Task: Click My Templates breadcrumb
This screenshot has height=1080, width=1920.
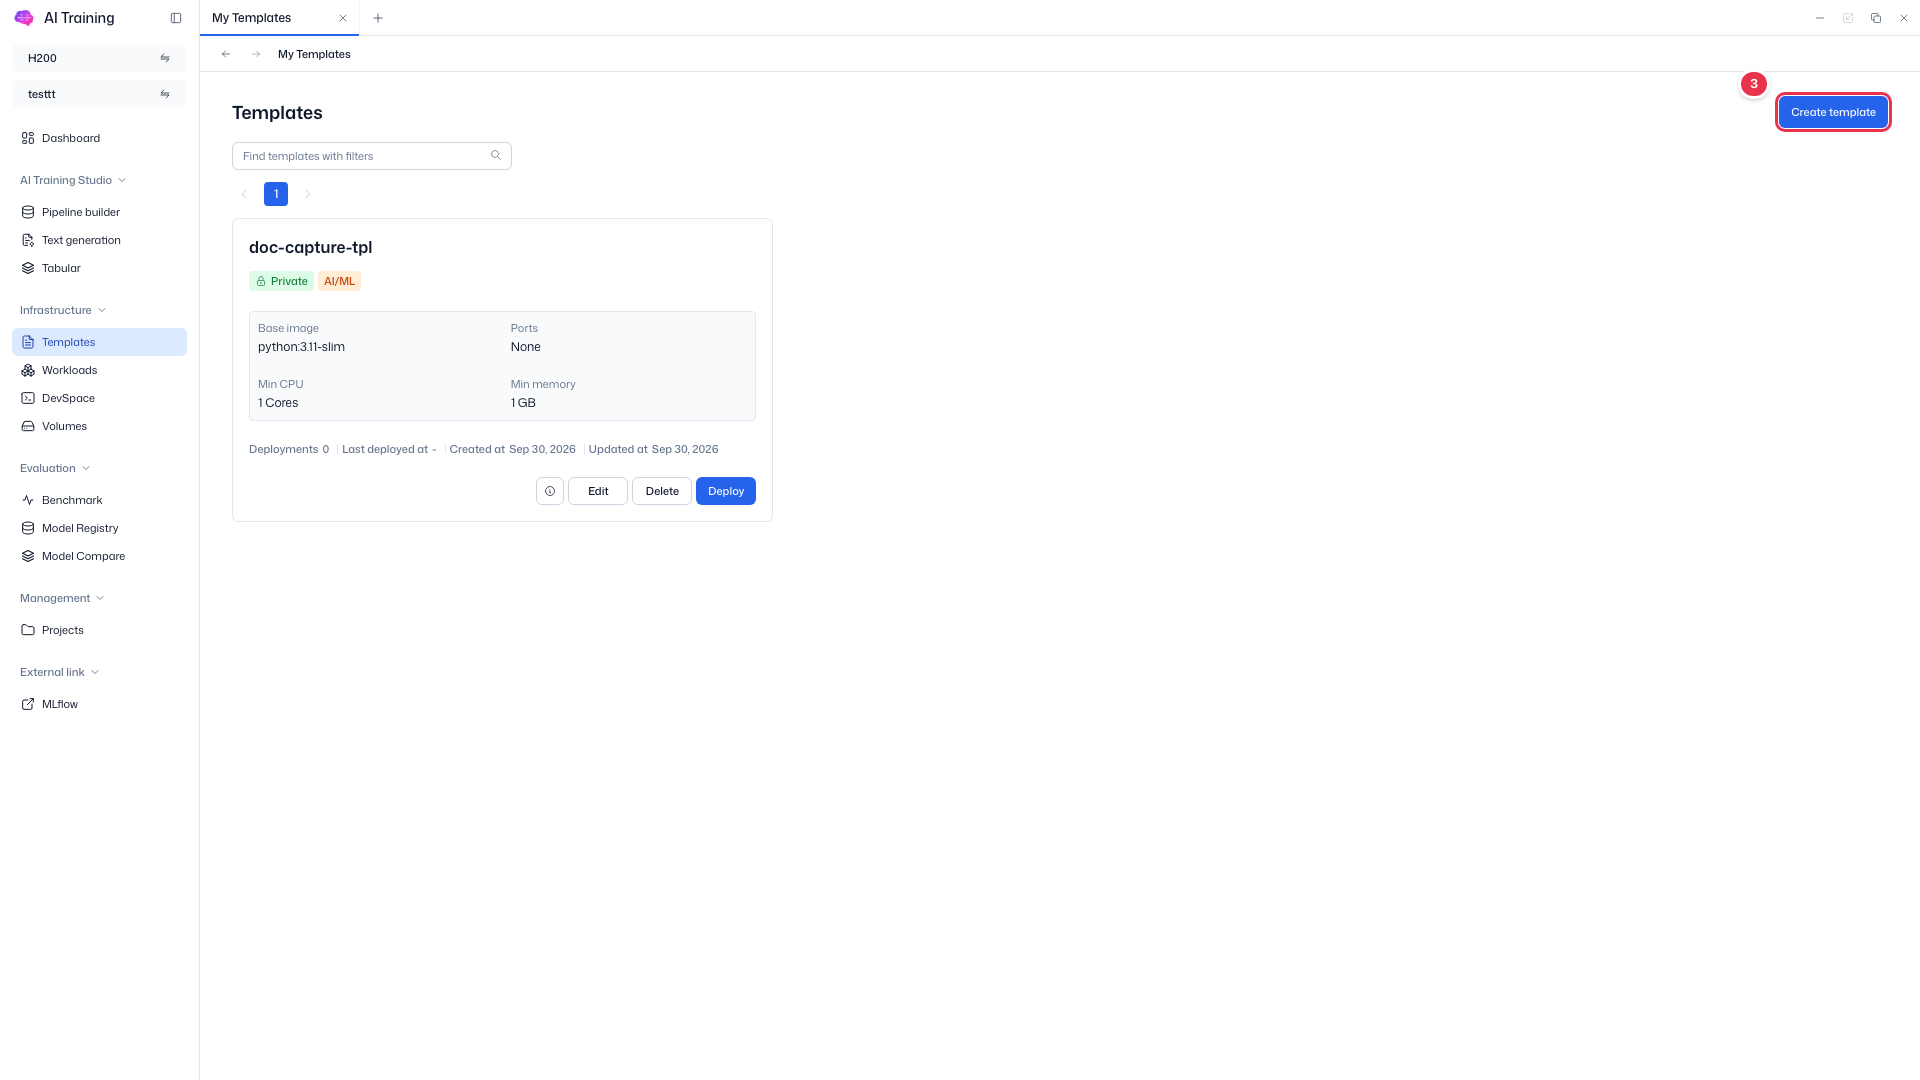Action: coord(314,54)
